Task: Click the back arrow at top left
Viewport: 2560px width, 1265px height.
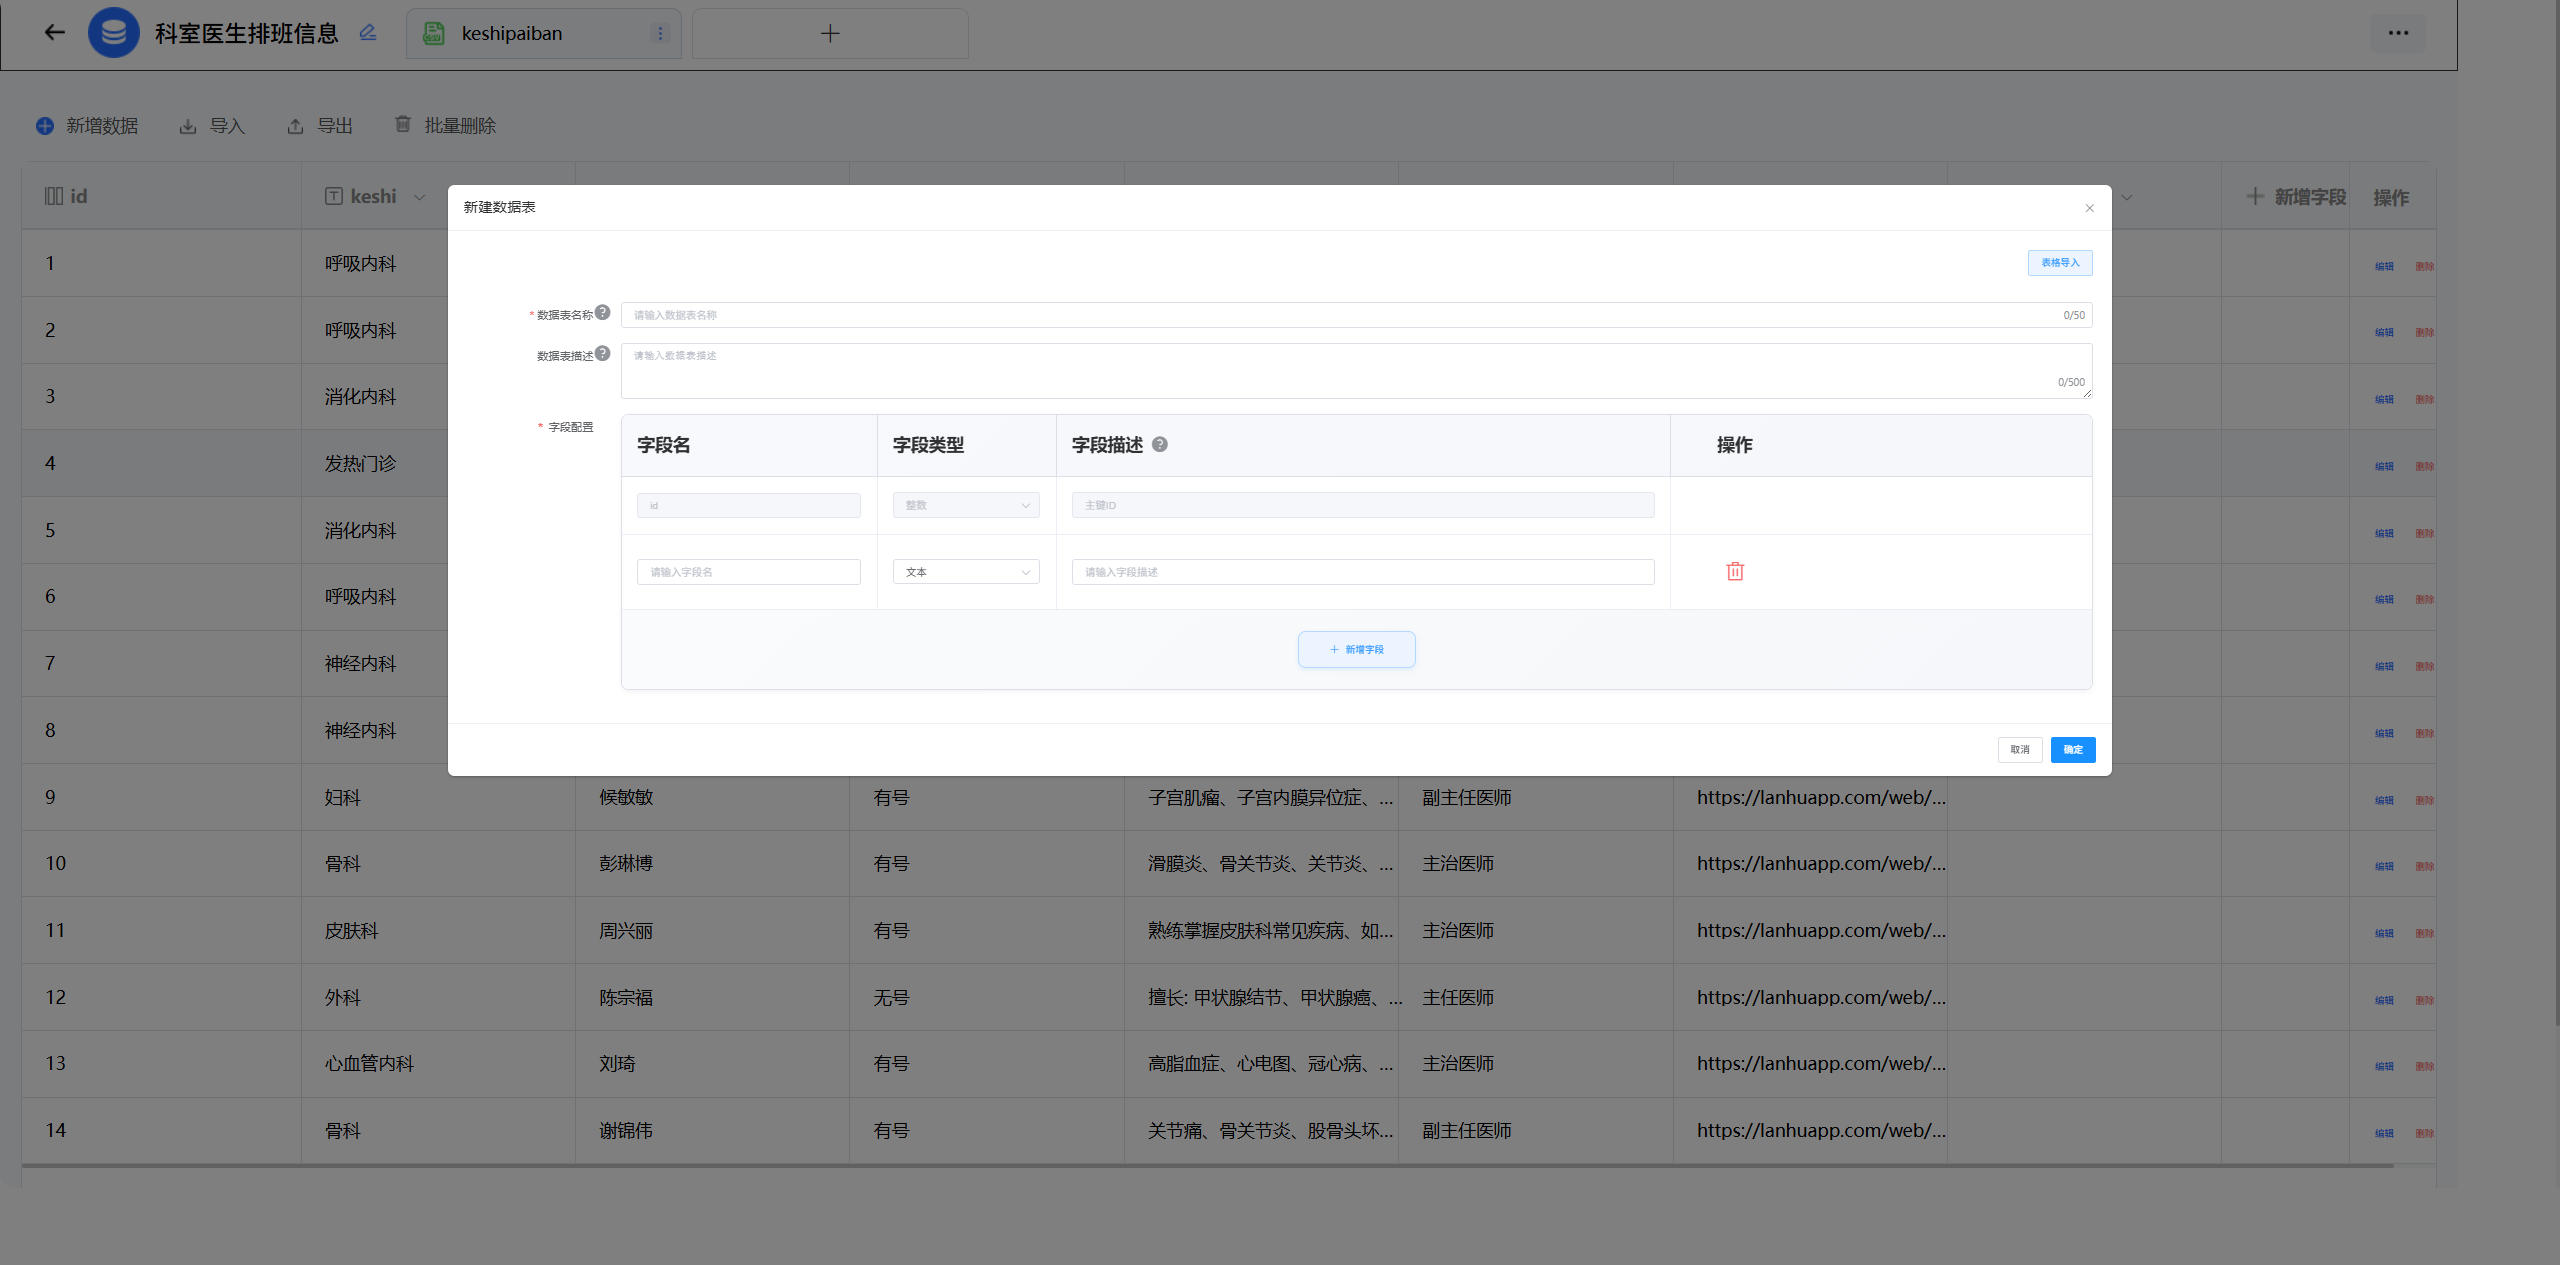Action: (x=55, y=32)
